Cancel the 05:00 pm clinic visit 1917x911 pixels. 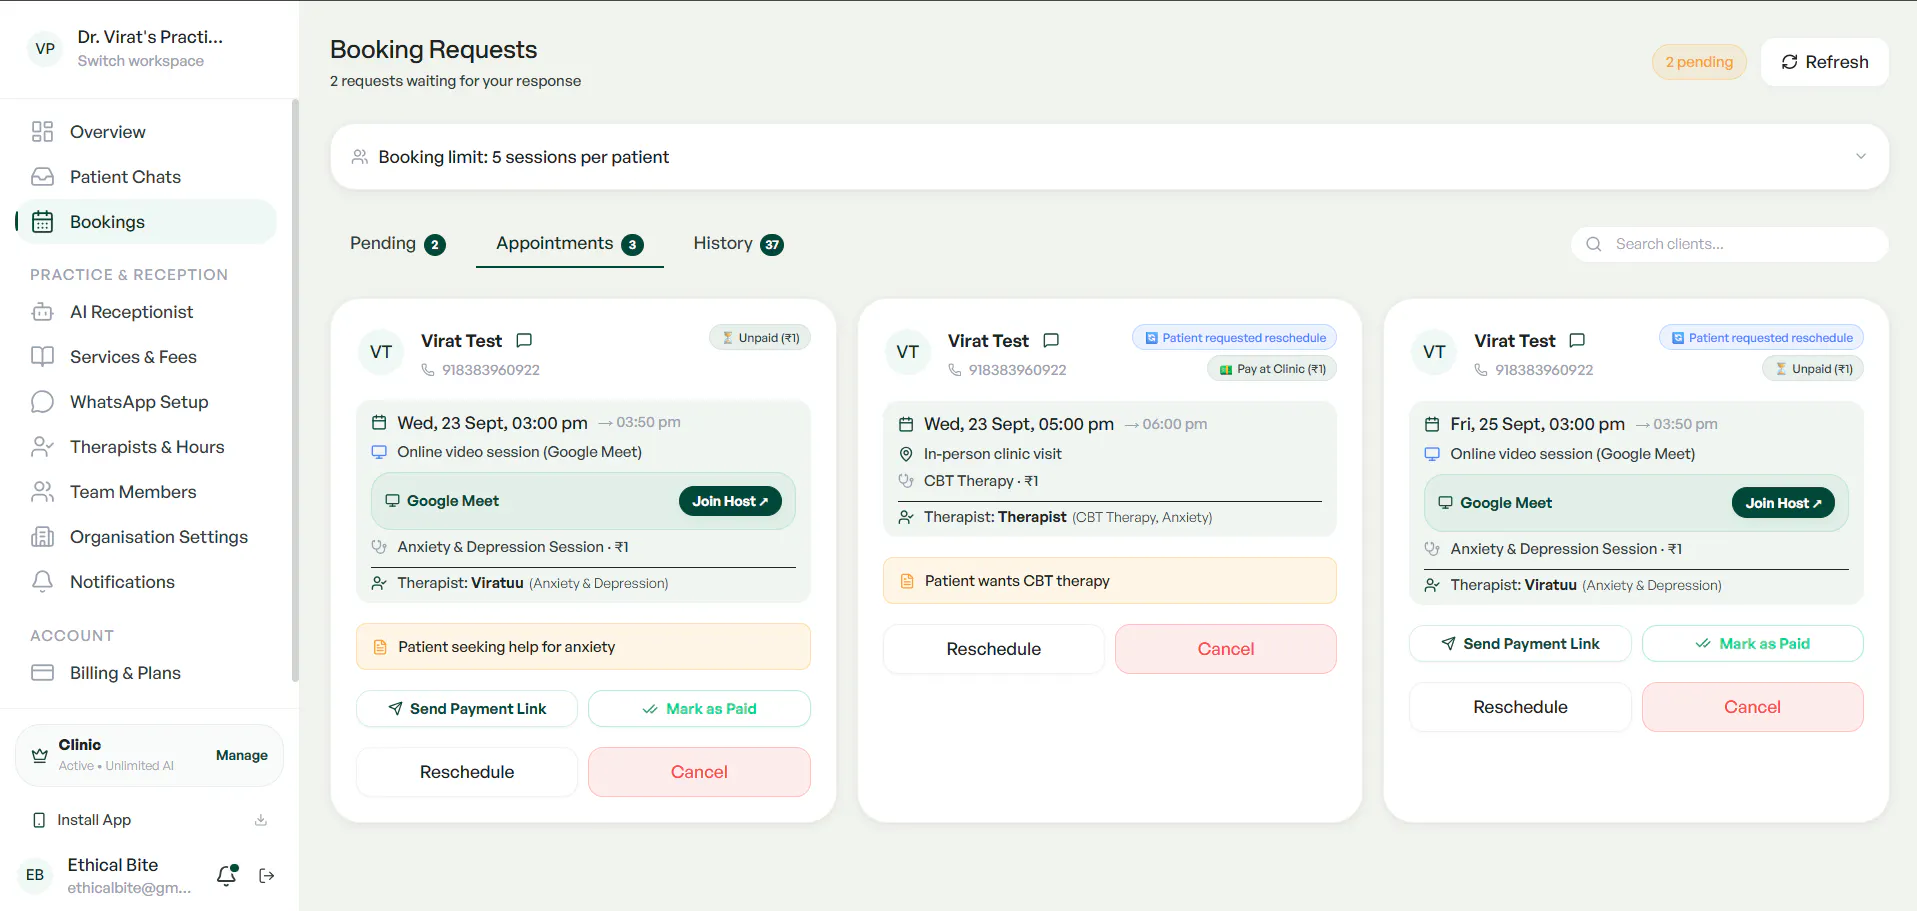(1225, 649)
